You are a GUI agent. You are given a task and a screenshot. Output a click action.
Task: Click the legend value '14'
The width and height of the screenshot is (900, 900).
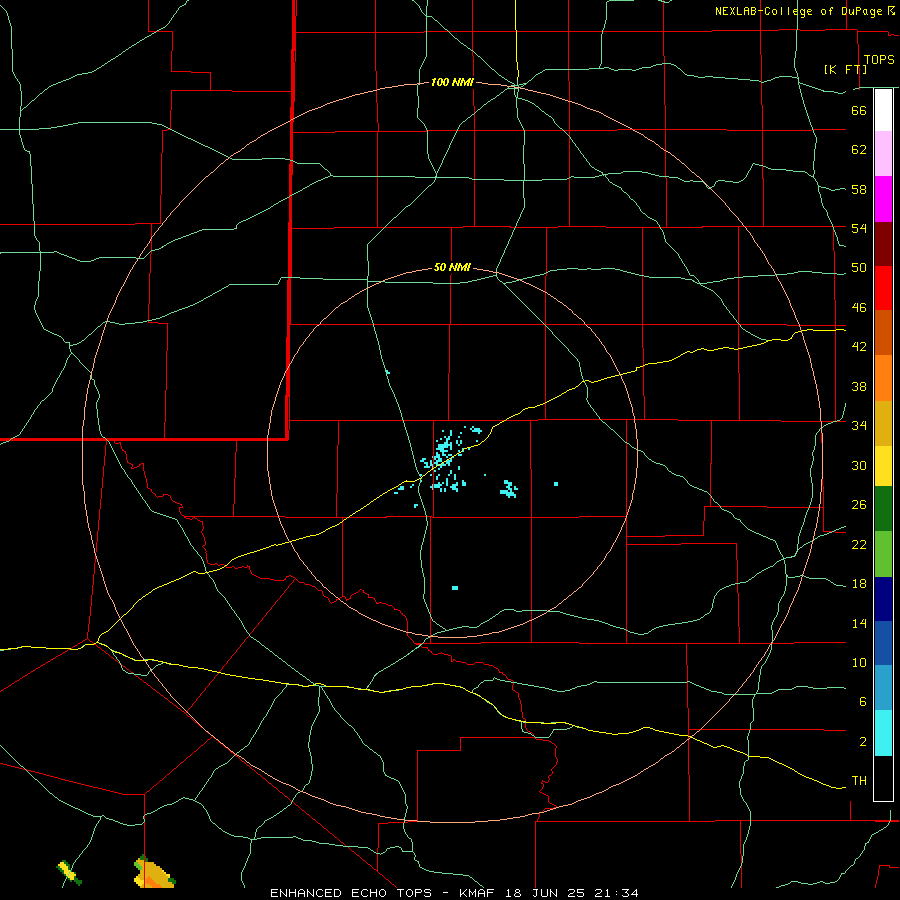(859, 623)
